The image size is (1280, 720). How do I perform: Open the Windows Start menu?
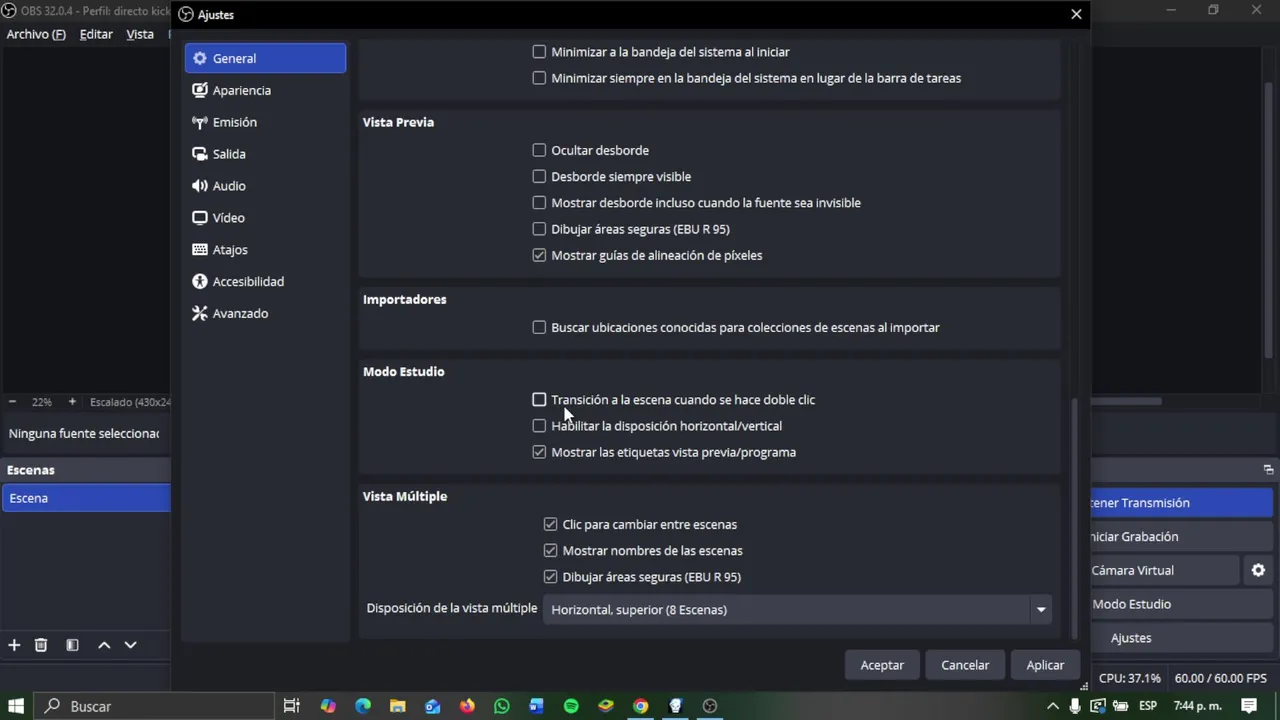click(16, 706)
